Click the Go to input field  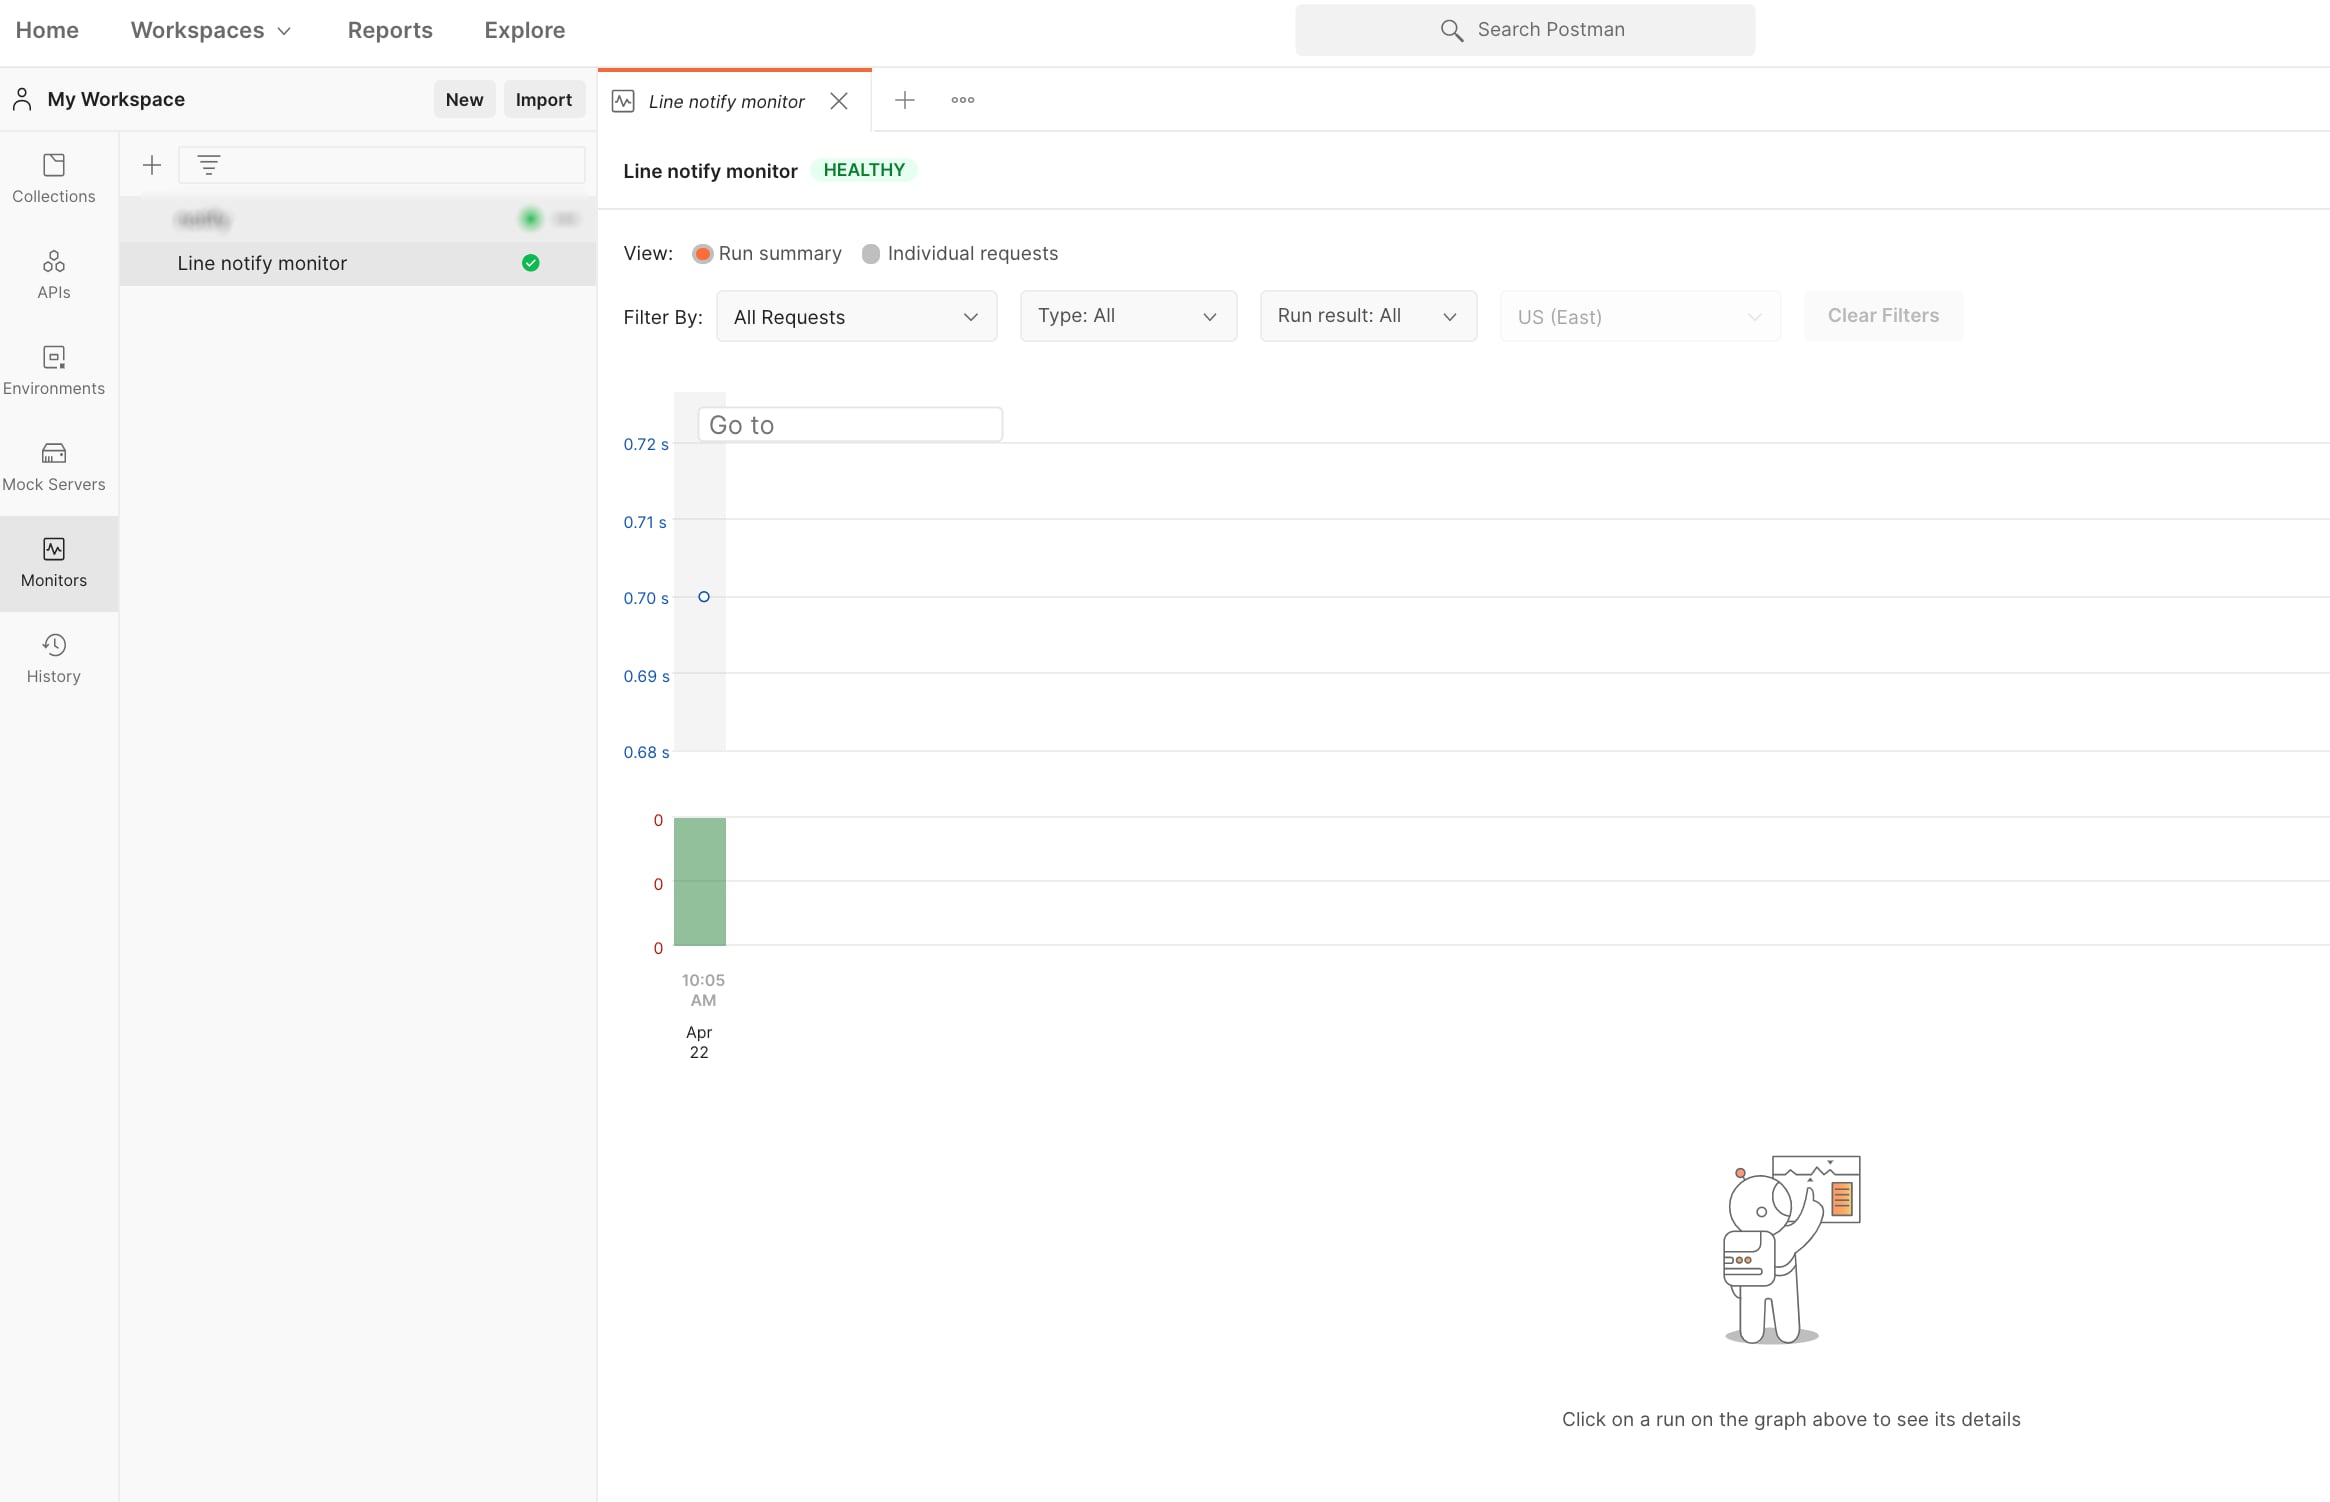850,425
